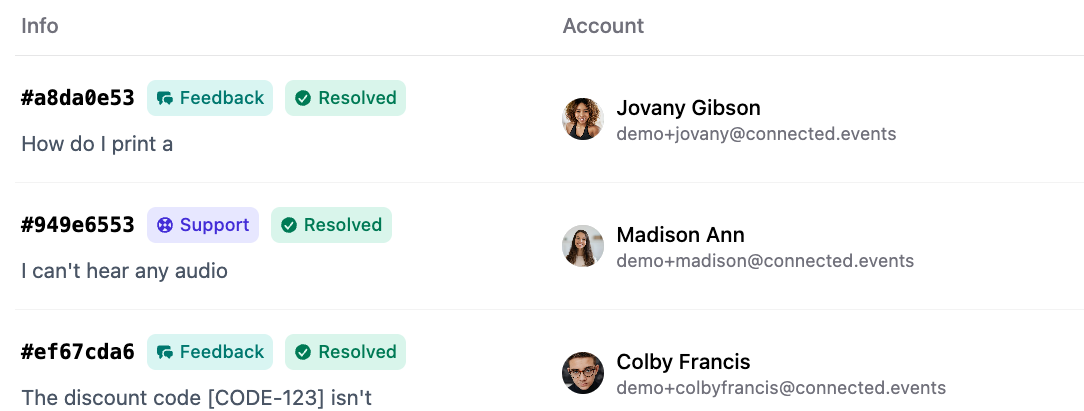The height and width of the screenshot is (411, 1084).
Task: Click the Resolved checkmark icon on ticket #ef67cda6
Action: pyautogui.click(x=304, y=352)
